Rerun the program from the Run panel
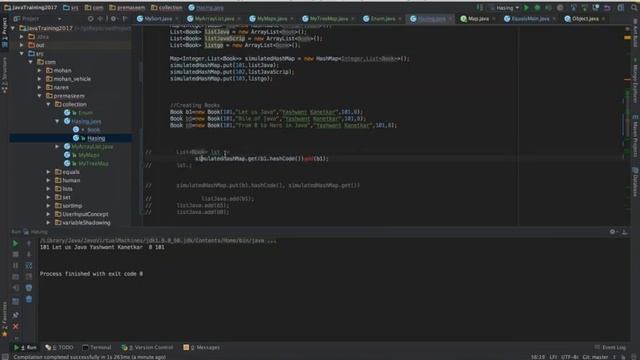 [16, 243]
